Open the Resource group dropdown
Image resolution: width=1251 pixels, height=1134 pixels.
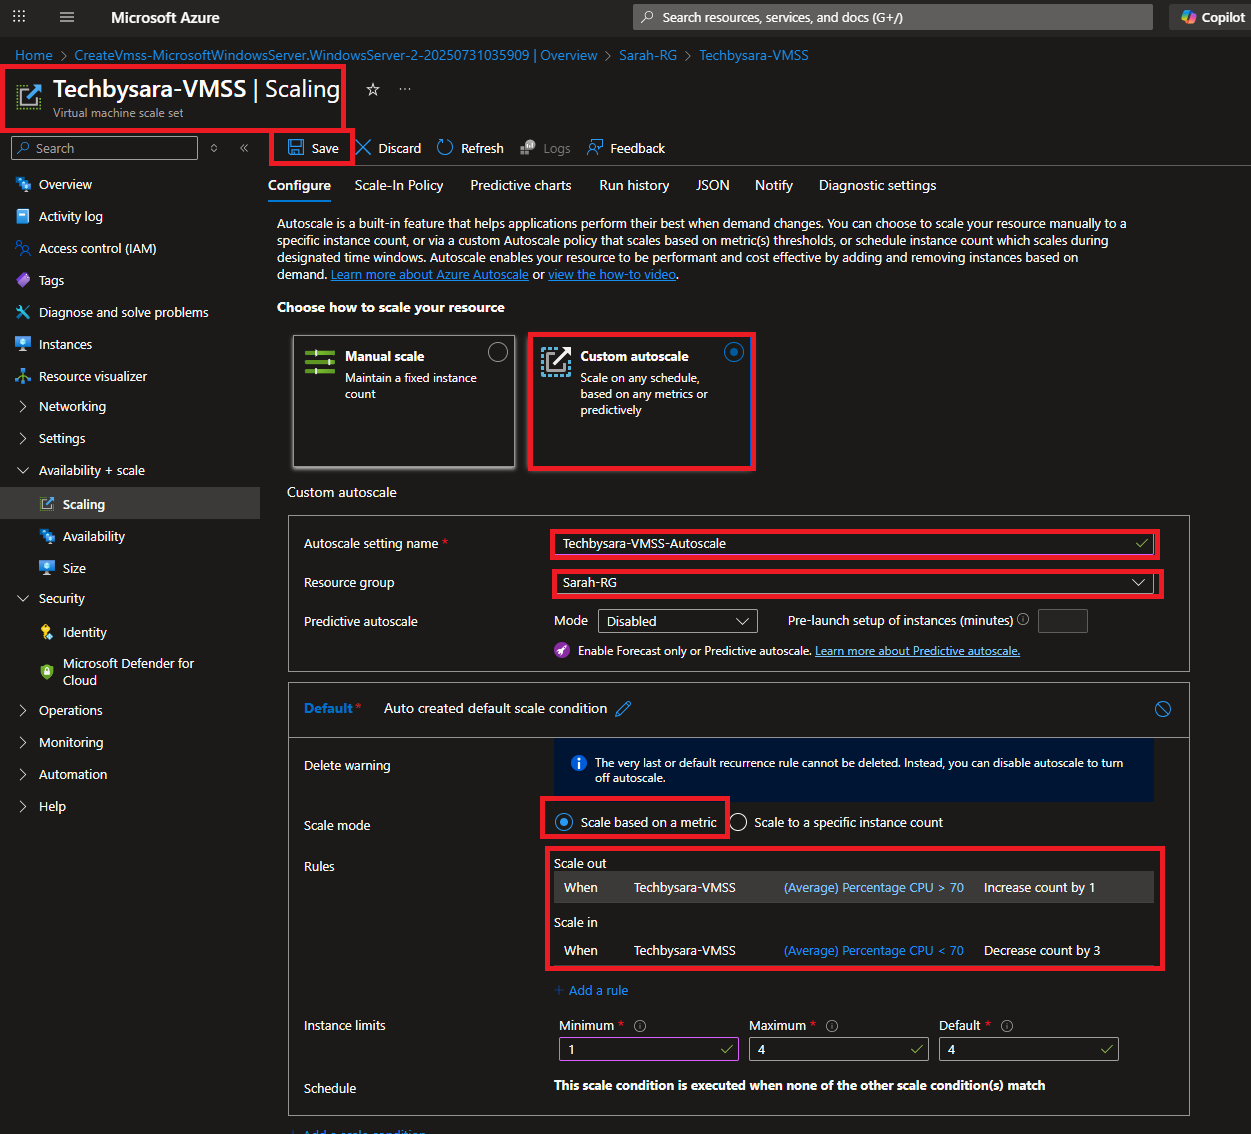[854, 583]
